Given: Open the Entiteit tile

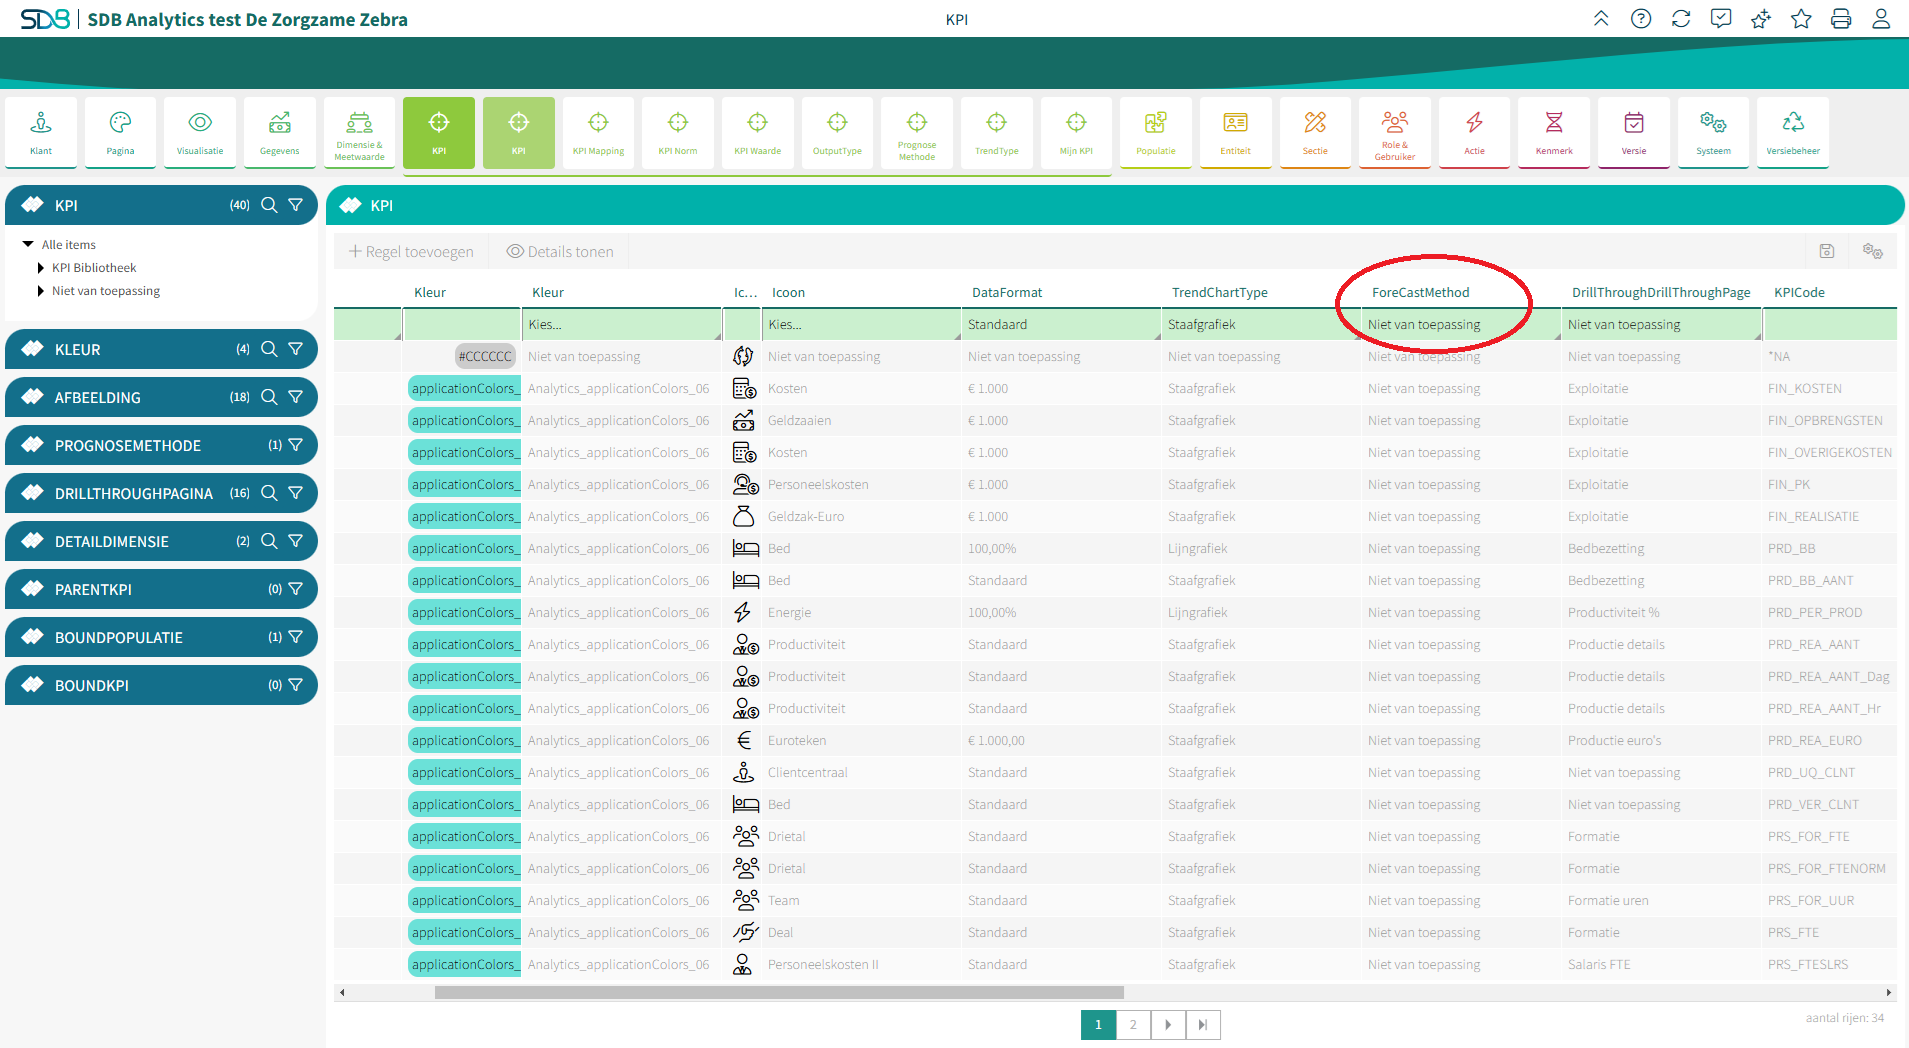Looking at the screenshot, I should point(1236,132).
